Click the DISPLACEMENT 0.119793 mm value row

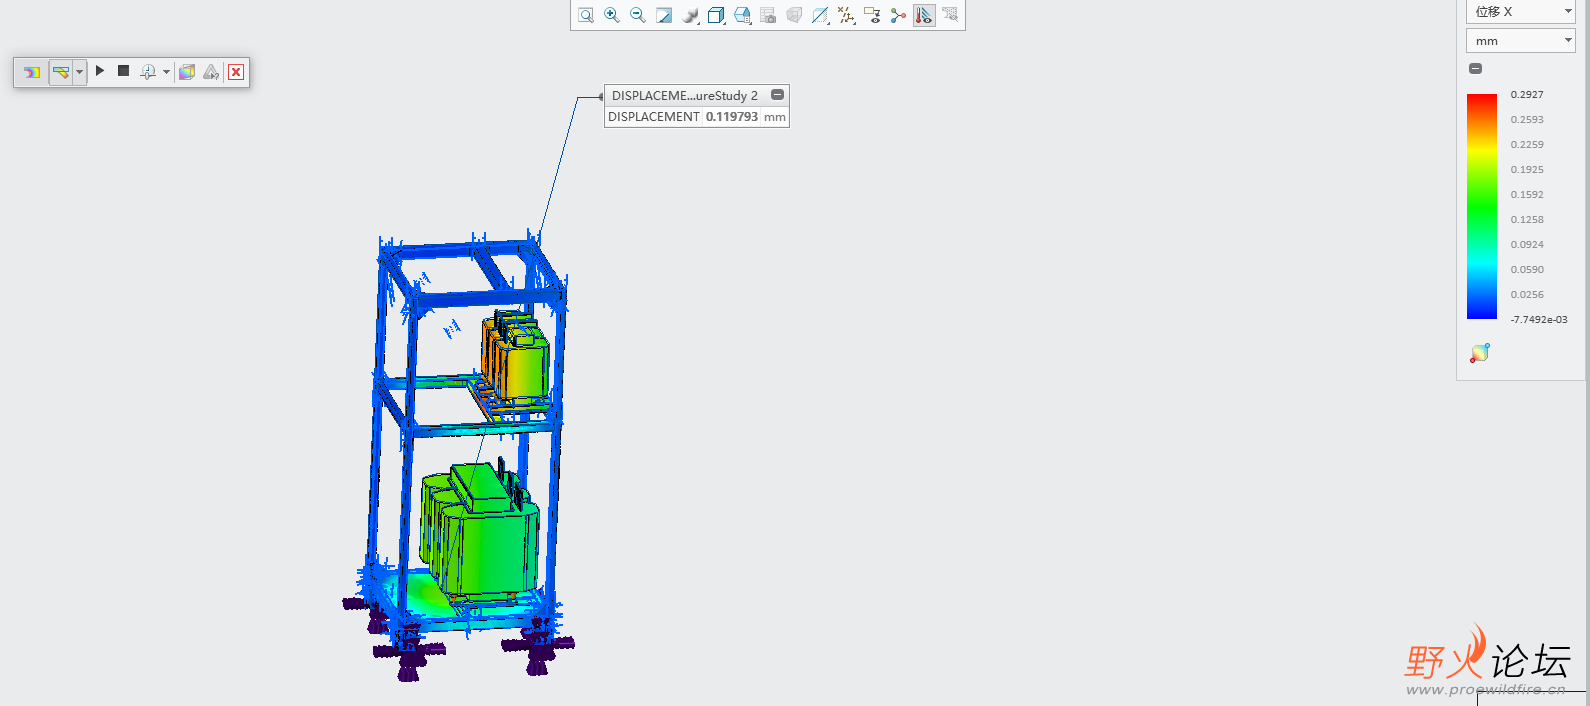pyautogui.click(x=697, y=117)
